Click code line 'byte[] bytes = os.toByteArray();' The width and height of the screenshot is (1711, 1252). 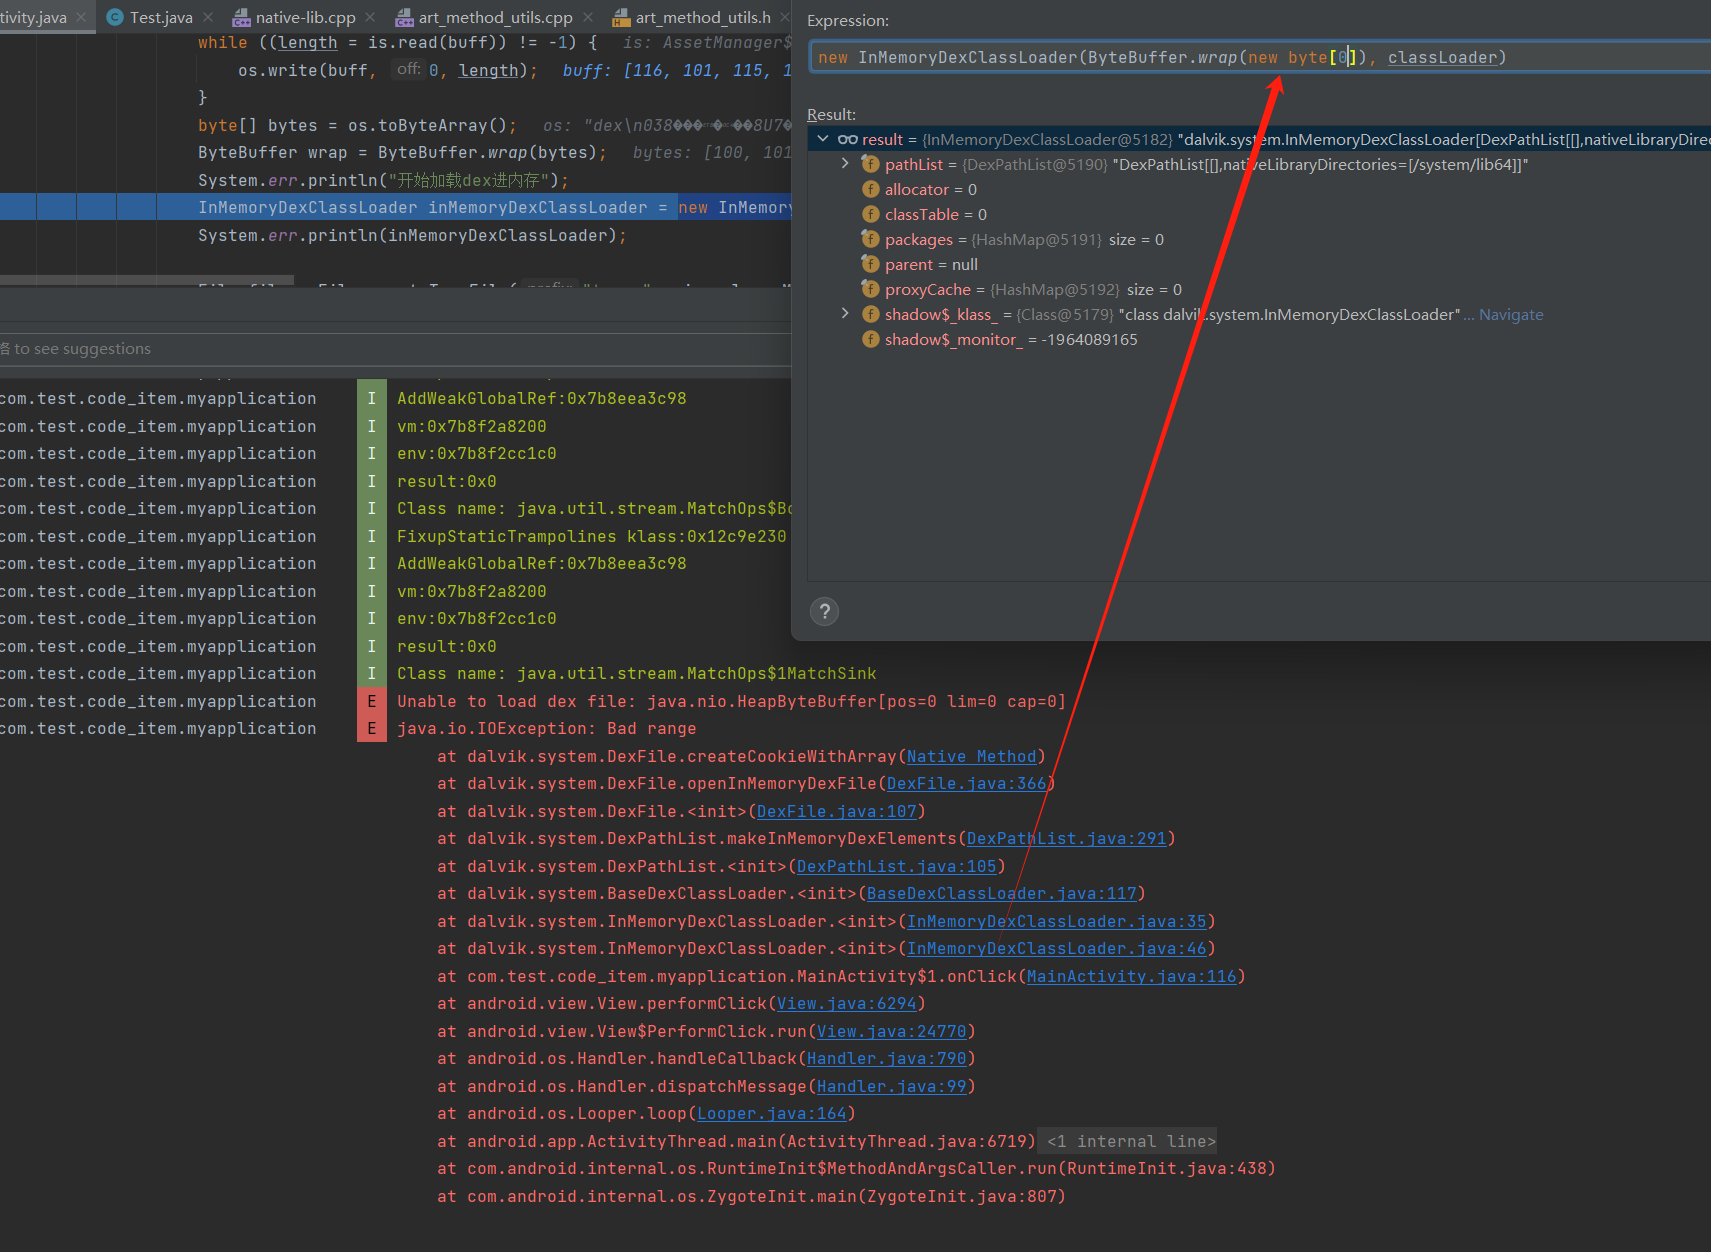[357, 125]
